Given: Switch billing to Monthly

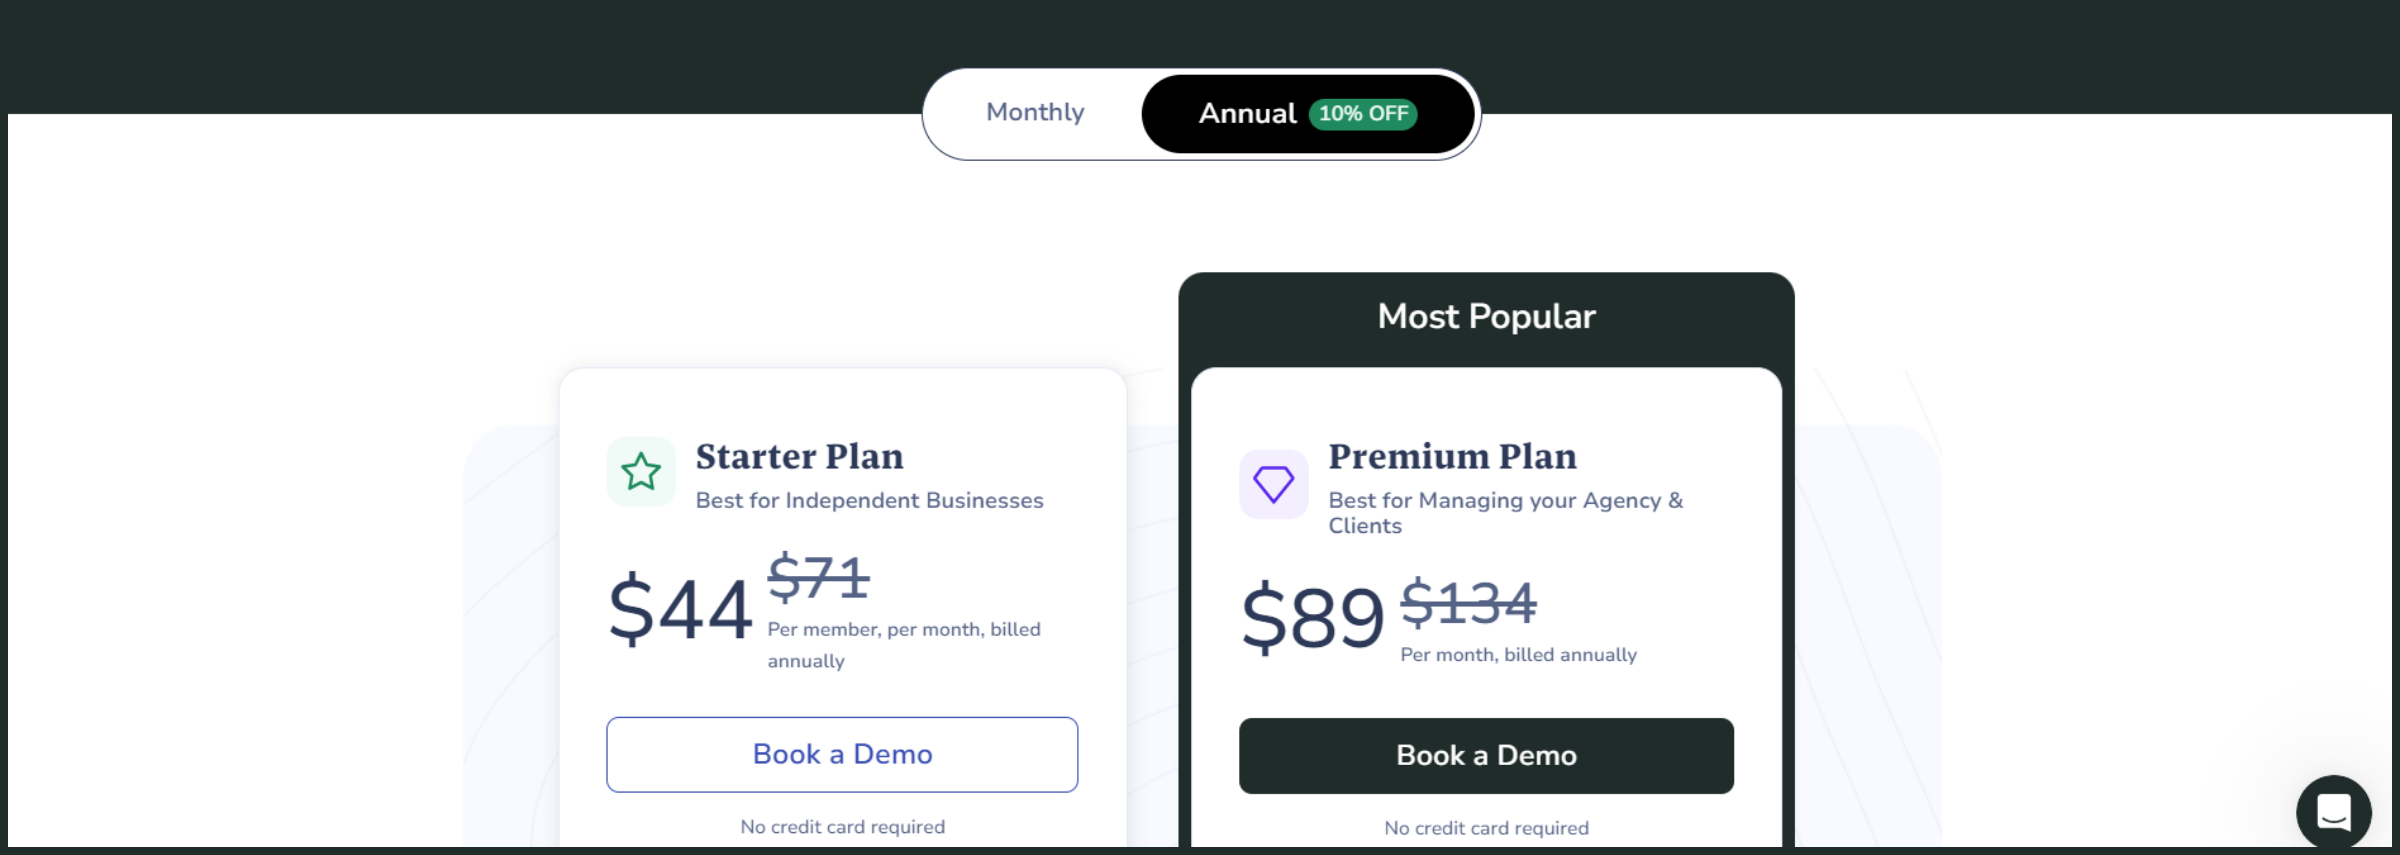Looking at the screenshot, I should (1035, 113).
